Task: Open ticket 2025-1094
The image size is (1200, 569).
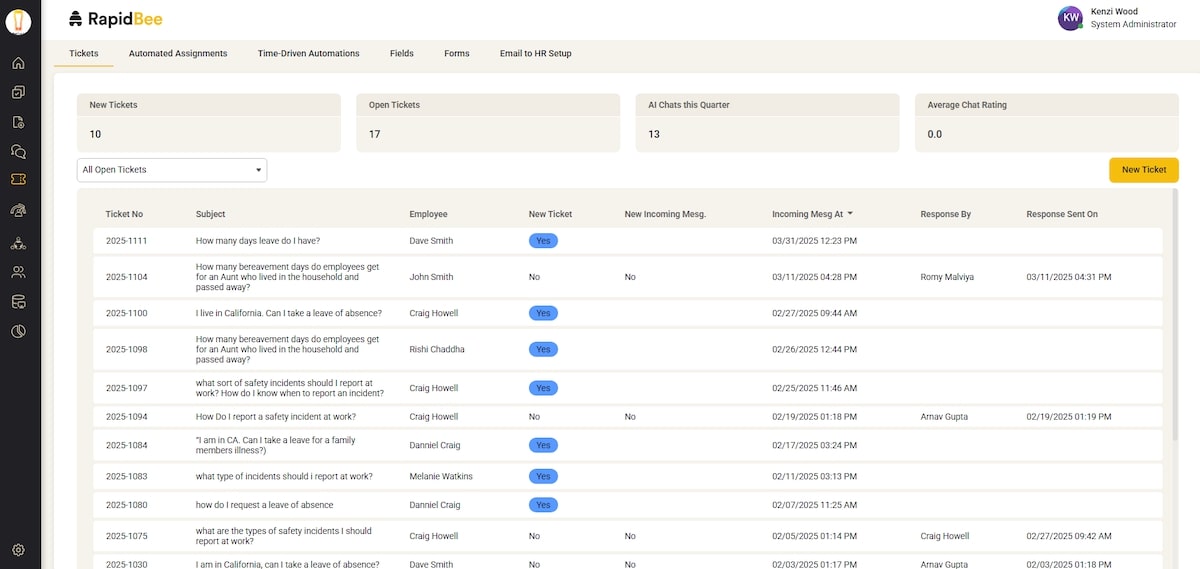Action: 126,417
